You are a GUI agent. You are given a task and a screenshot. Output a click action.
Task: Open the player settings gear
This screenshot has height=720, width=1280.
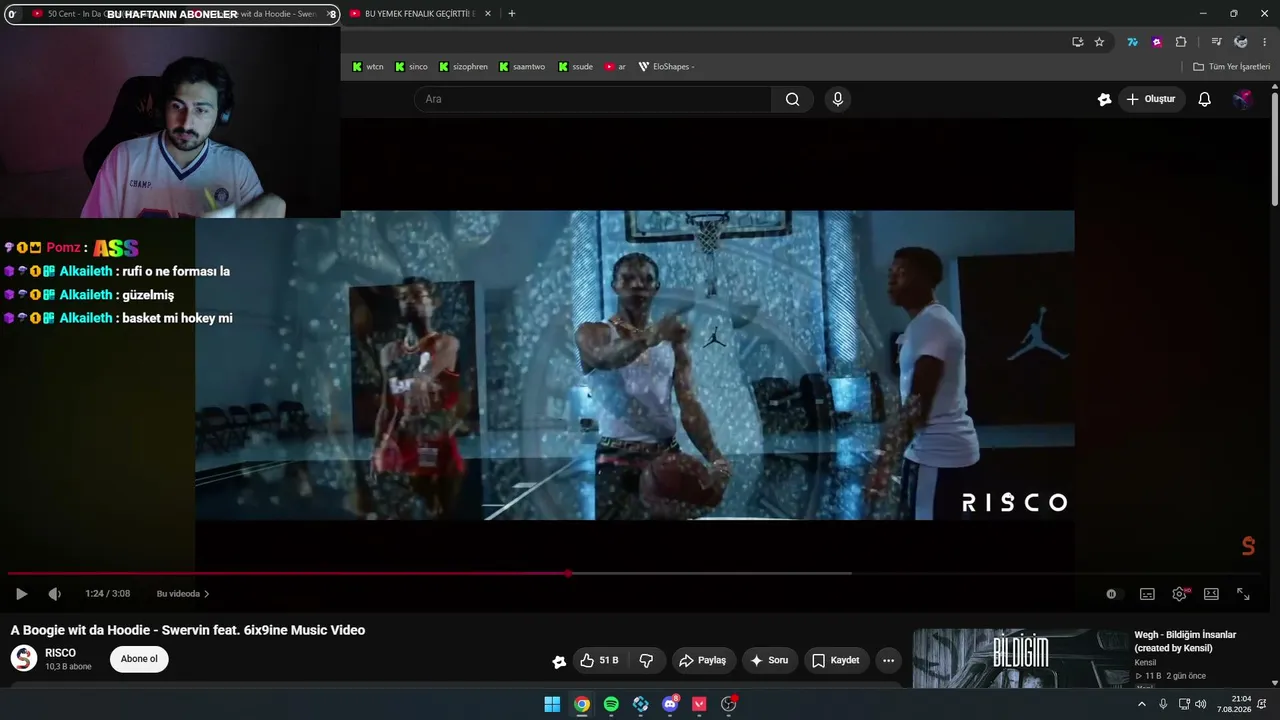click(1180, 594)
